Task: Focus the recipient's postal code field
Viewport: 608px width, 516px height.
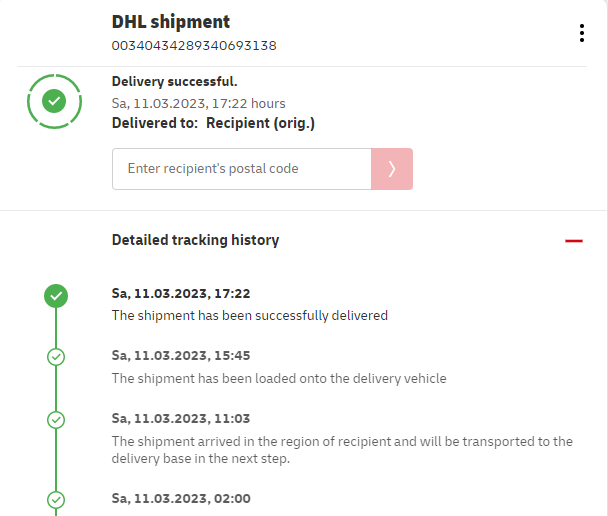Action: (x=241, y=169)
